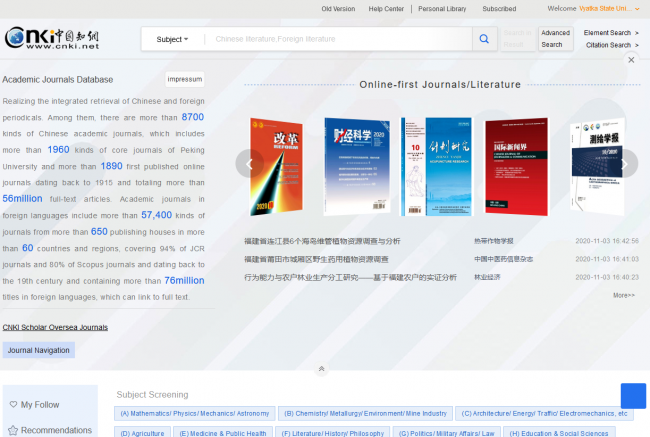
Task: Open Help Center
Action: tap(386, 9)
